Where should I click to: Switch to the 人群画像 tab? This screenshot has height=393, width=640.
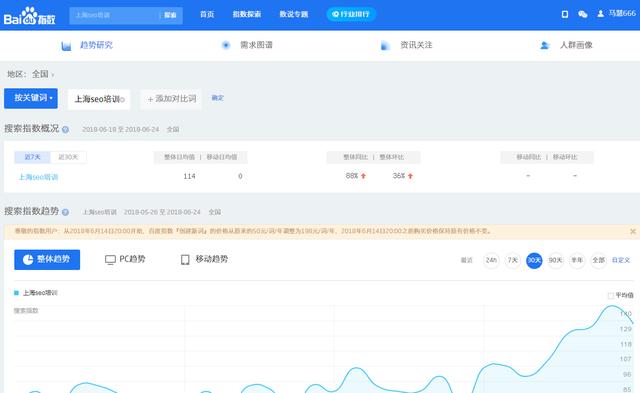[576, 45]
